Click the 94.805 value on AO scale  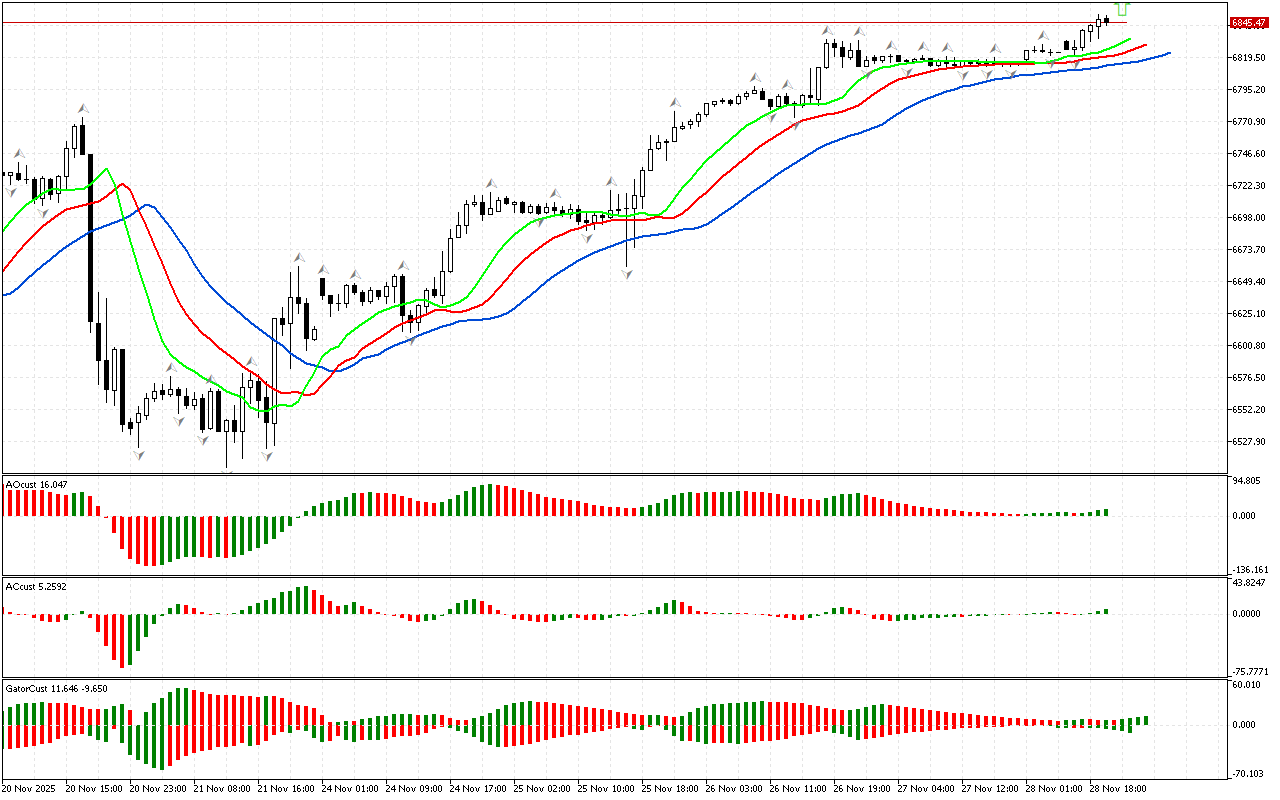(1246, 481)
